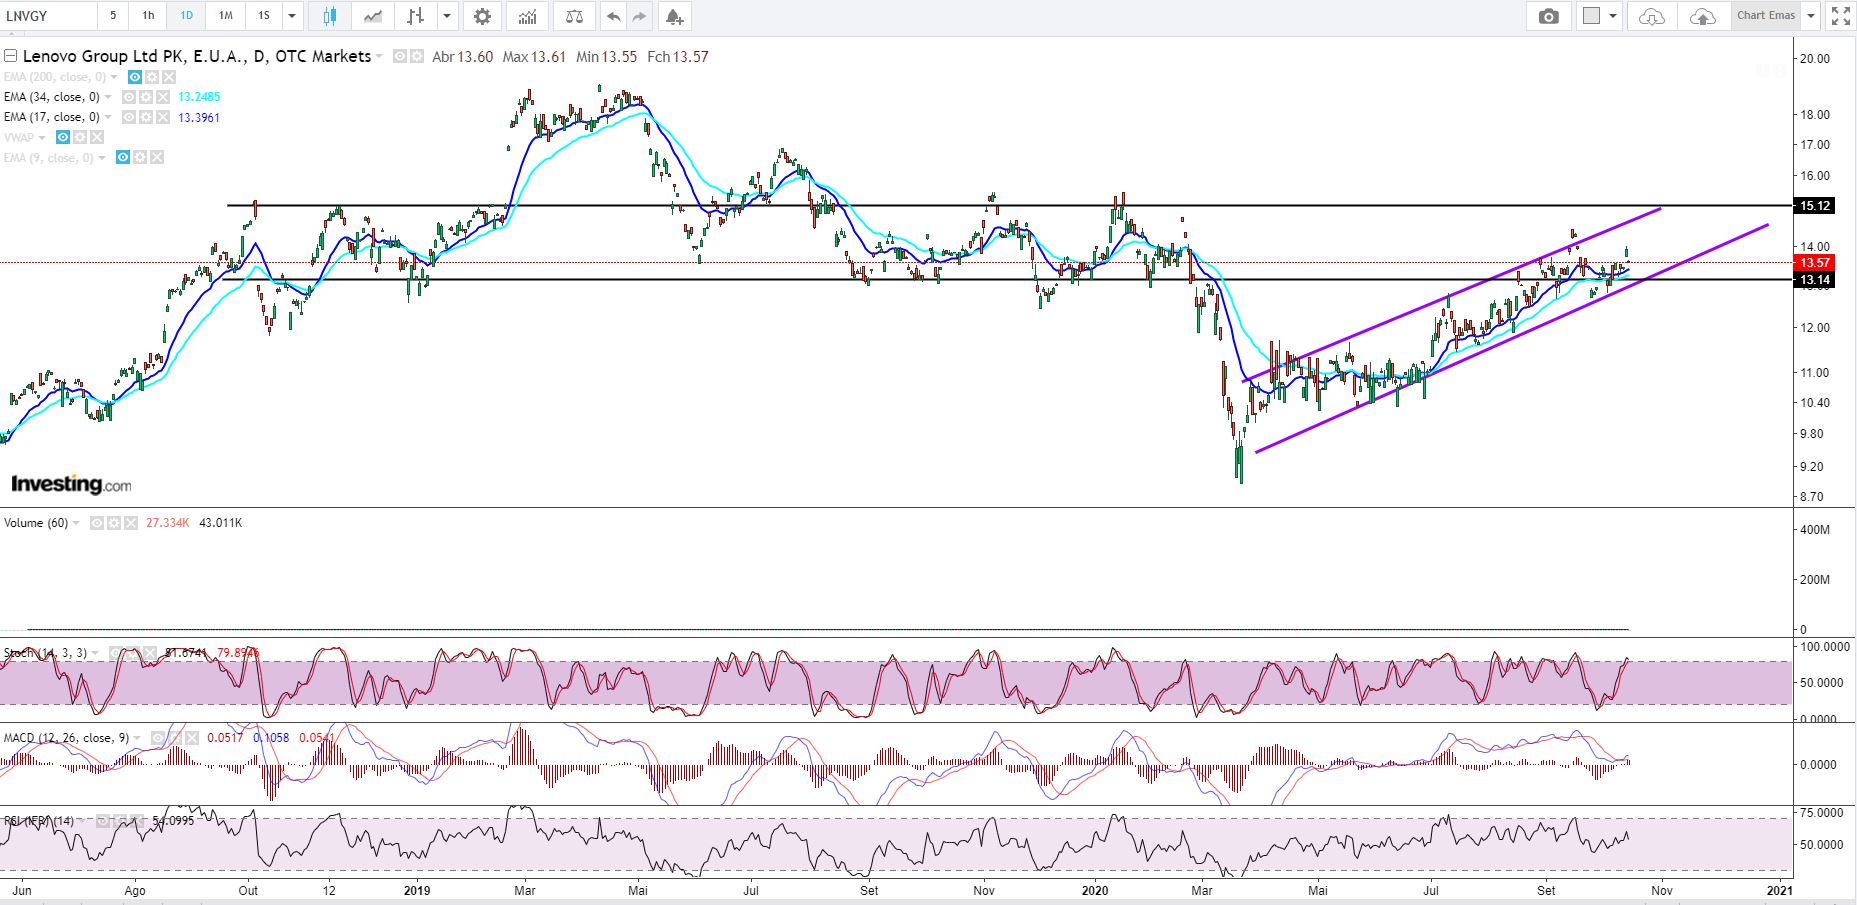Open the indicators list
Viewport: 1857px width, 905px height.
point(527,16)
